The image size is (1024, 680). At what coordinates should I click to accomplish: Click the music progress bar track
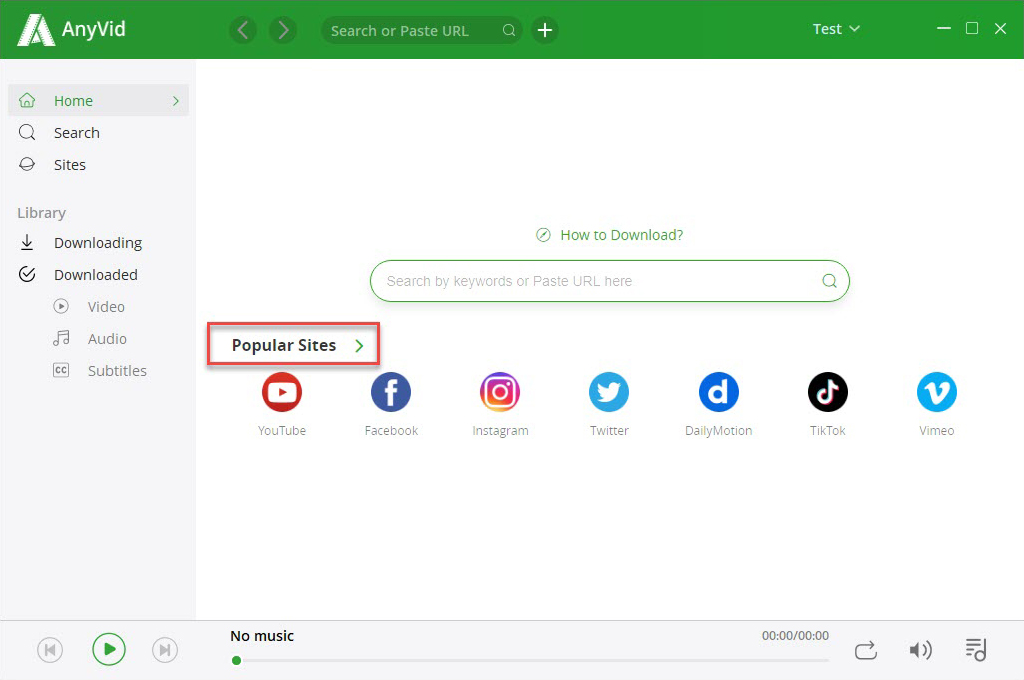(530, 660)
